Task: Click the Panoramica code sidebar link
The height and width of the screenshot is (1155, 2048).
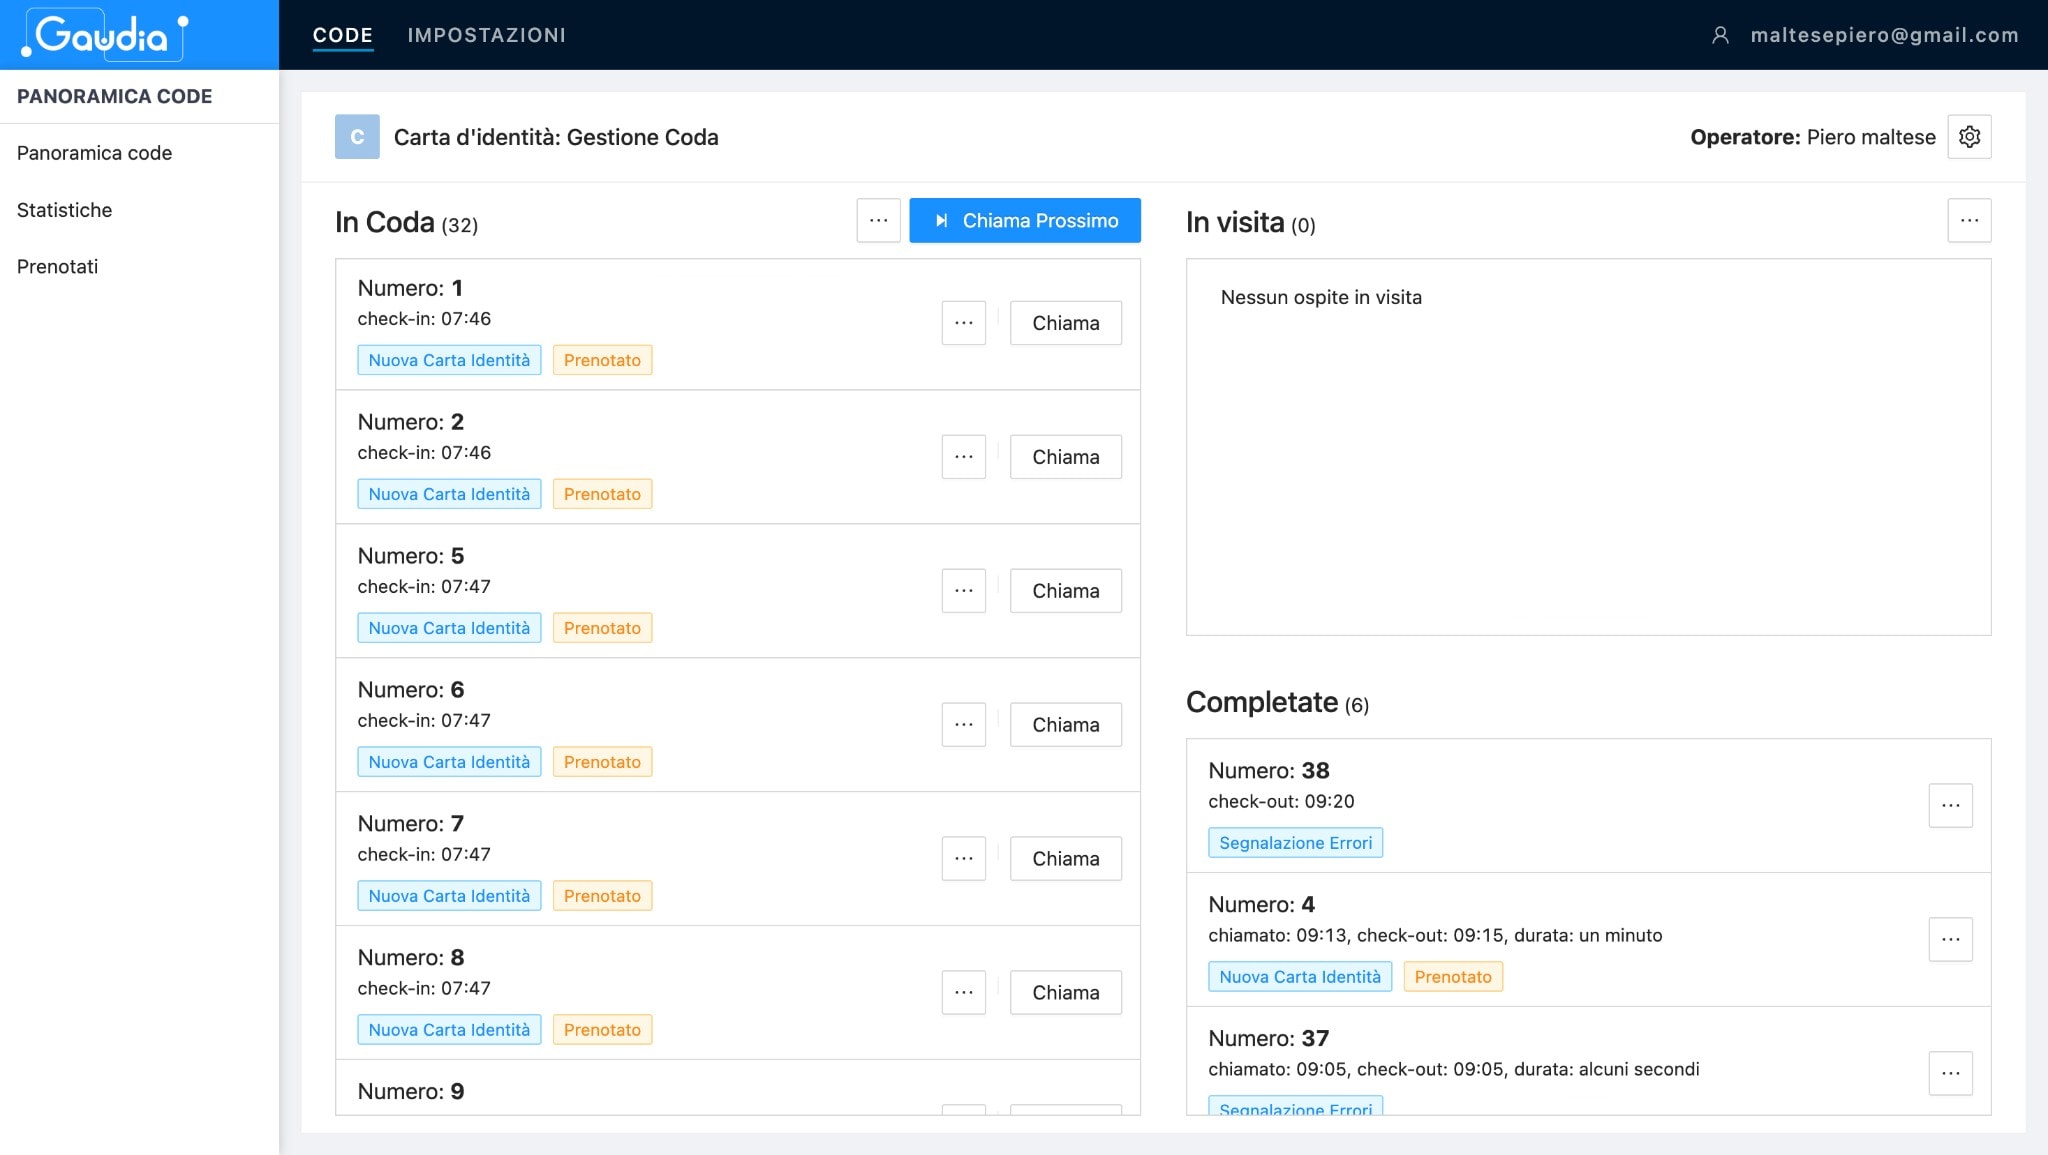Action: [94, 152]
